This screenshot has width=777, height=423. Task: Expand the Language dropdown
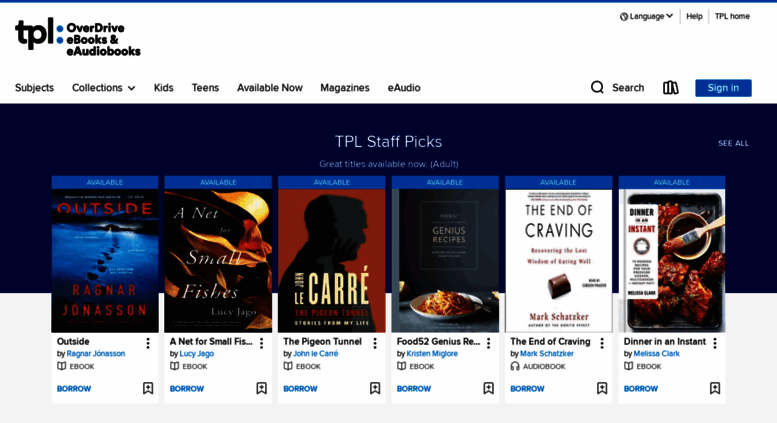point(646,16)
